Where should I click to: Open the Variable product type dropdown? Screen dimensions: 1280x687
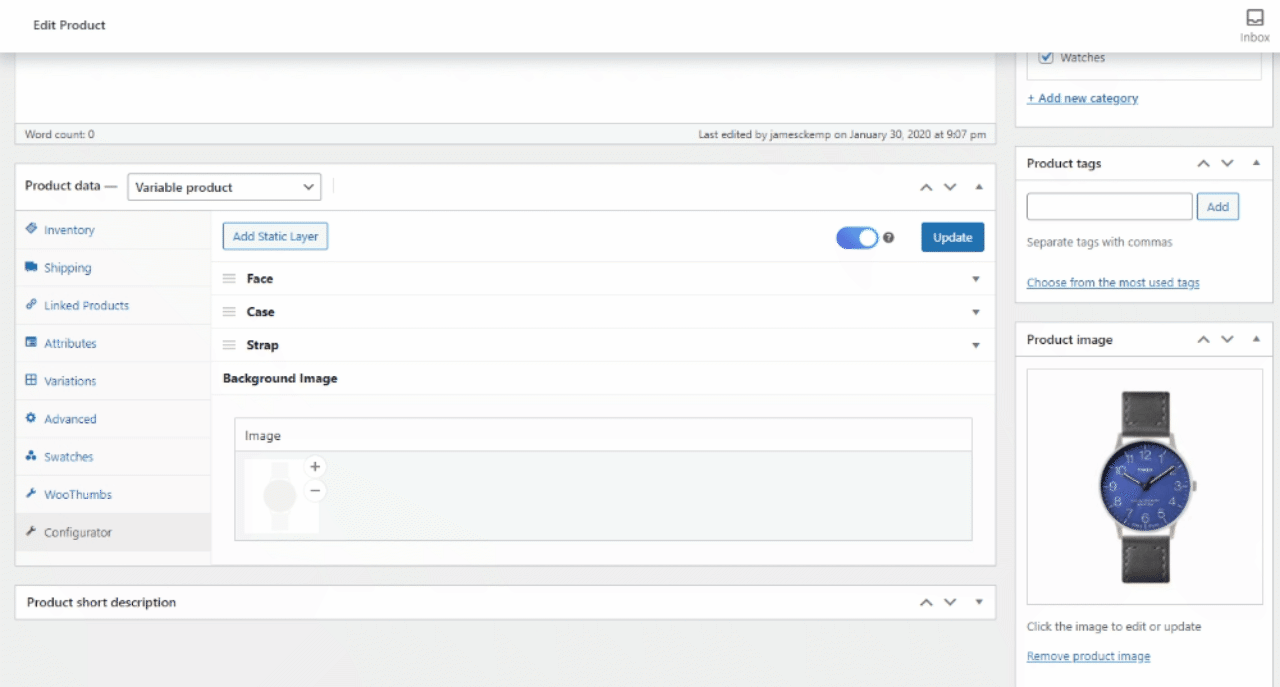click(x=223, y=187)
